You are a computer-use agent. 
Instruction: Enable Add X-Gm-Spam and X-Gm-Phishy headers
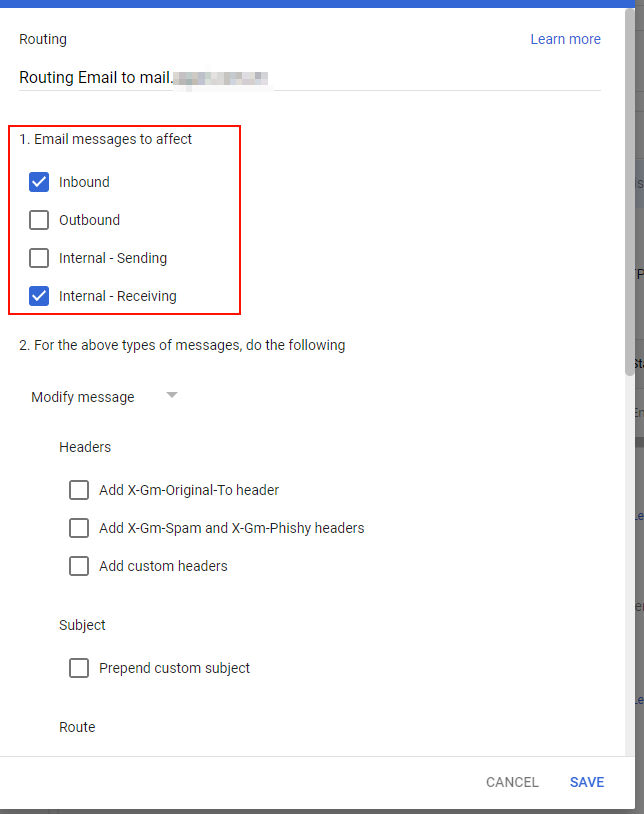pyautogui.click(x=79, y=528)
